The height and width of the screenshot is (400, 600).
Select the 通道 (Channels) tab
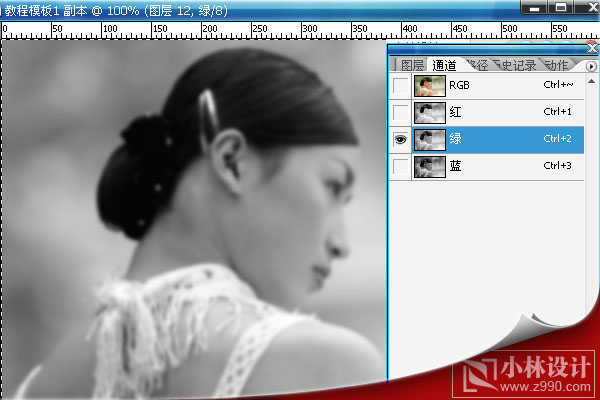[x=444, y=65]
